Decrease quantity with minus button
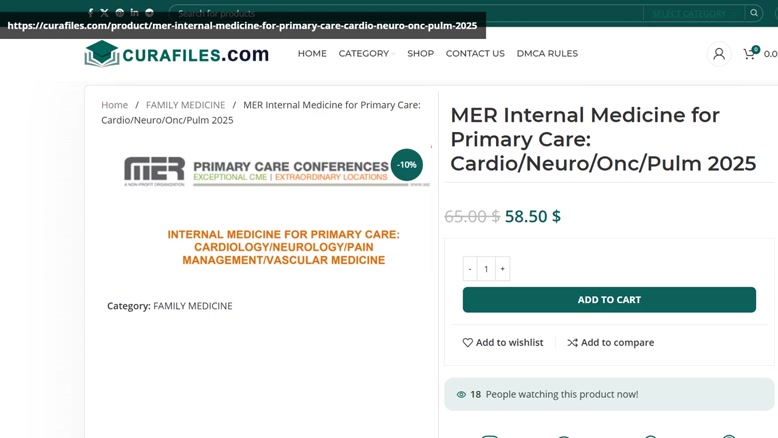The width and height of the screenshot is (778, 438). point(470,269)
